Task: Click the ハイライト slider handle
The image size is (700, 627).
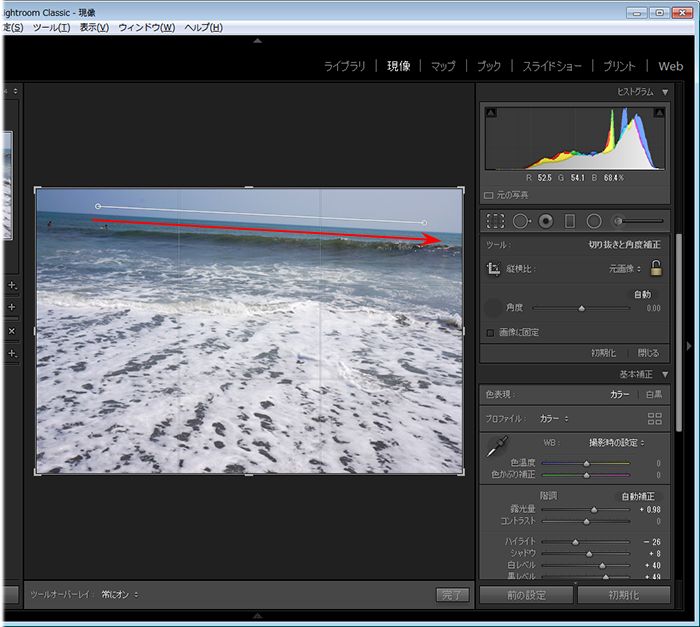Action: click(x=575, y=542)
